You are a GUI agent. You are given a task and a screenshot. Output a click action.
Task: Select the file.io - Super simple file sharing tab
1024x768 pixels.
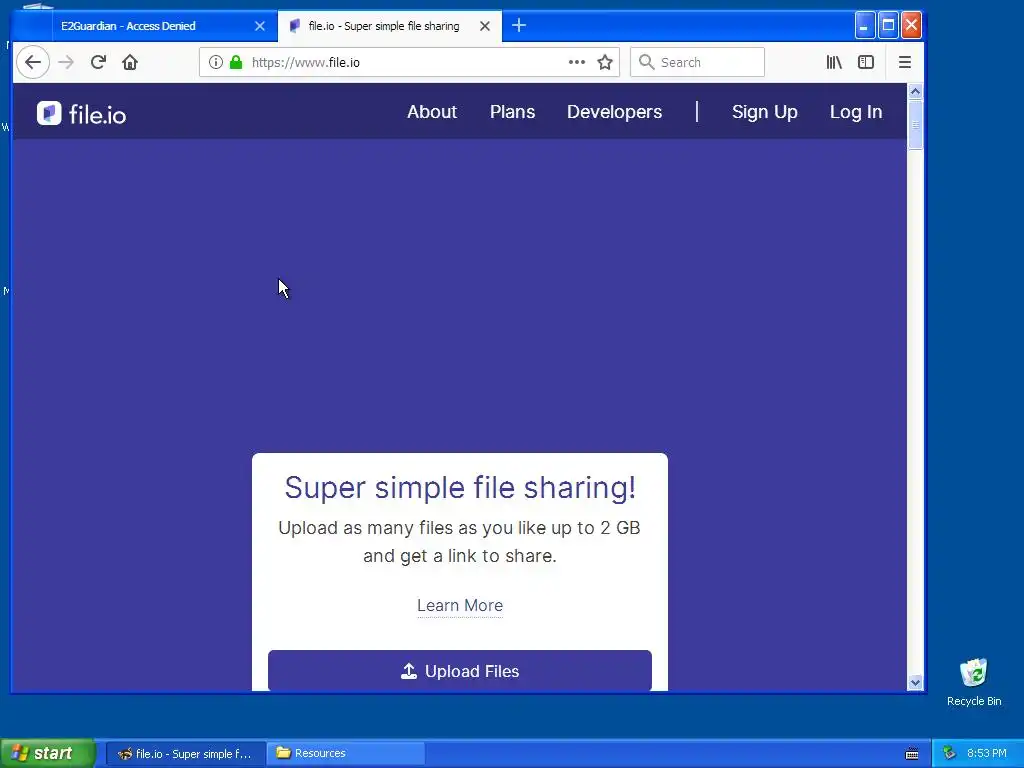[390, 26]
